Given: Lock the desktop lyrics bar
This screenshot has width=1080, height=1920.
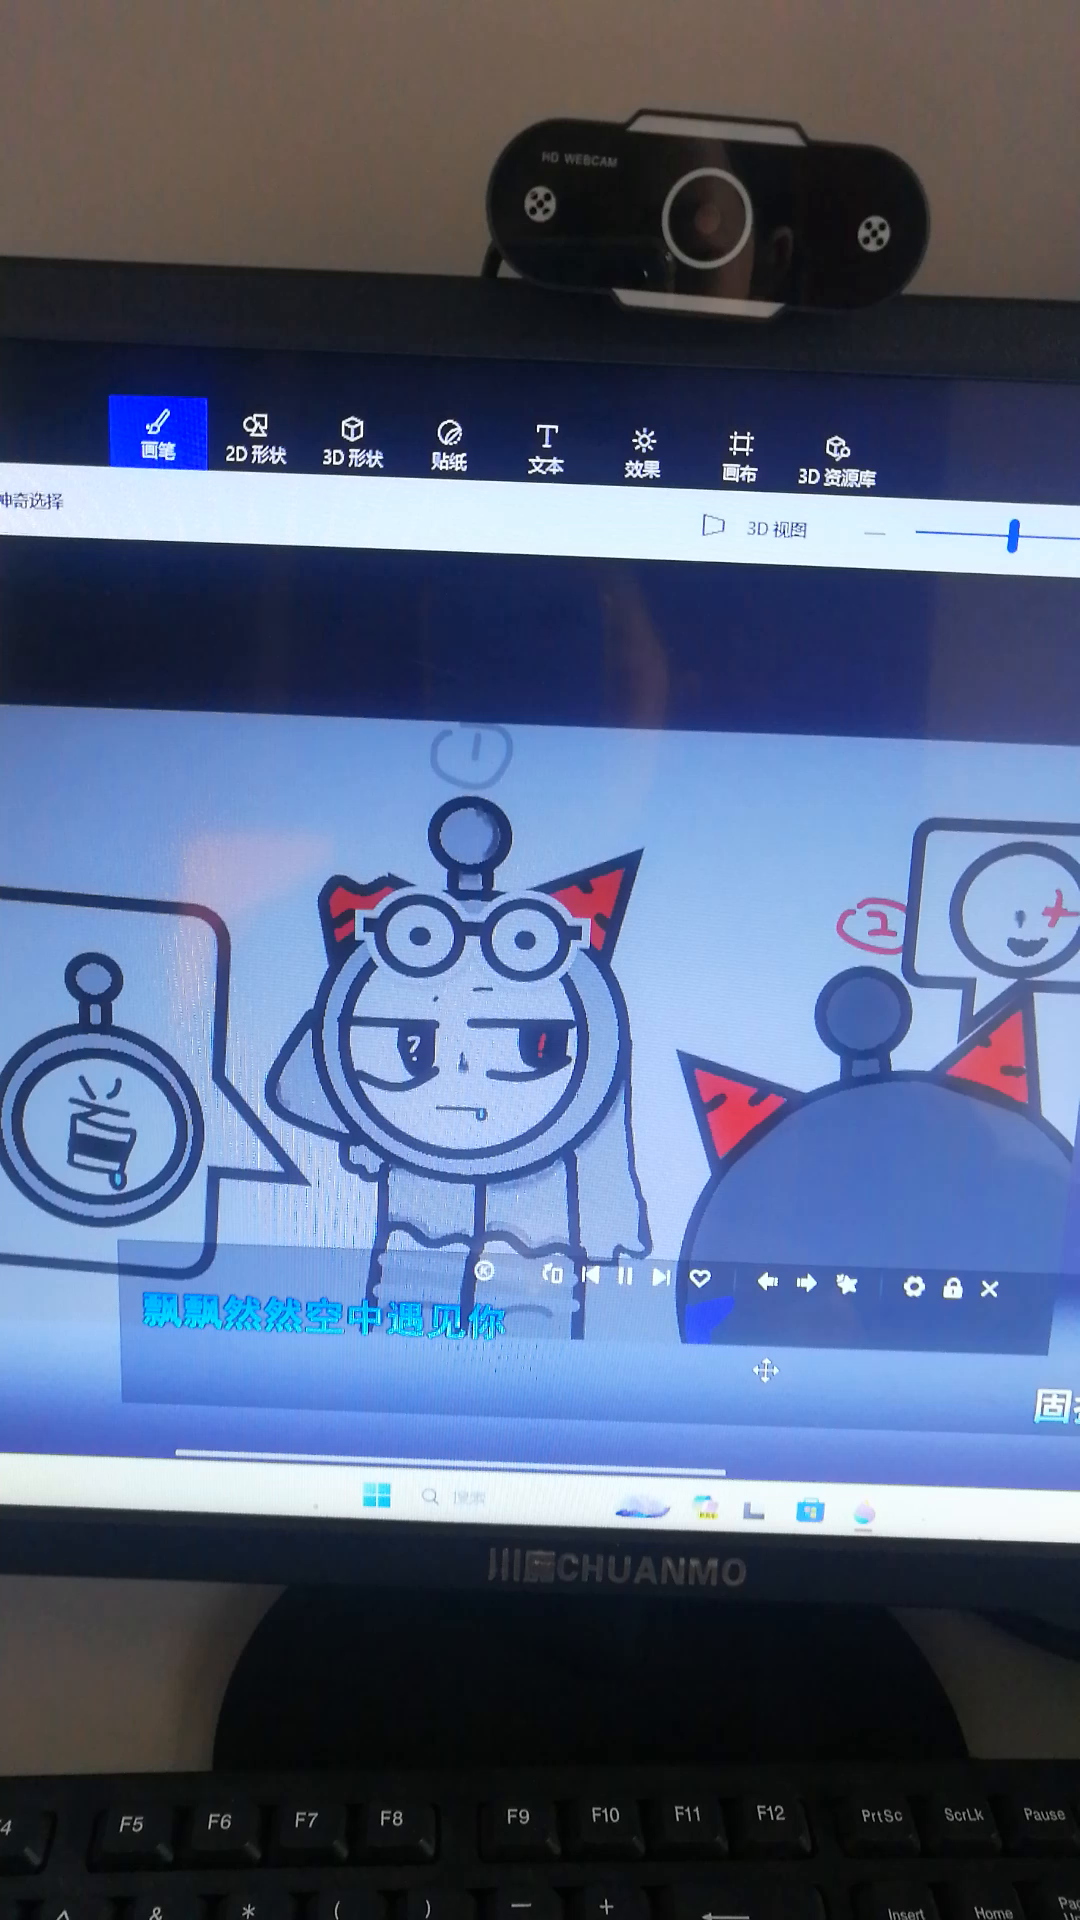Looking at the screenshot, I should click(x=952, y=1287).
